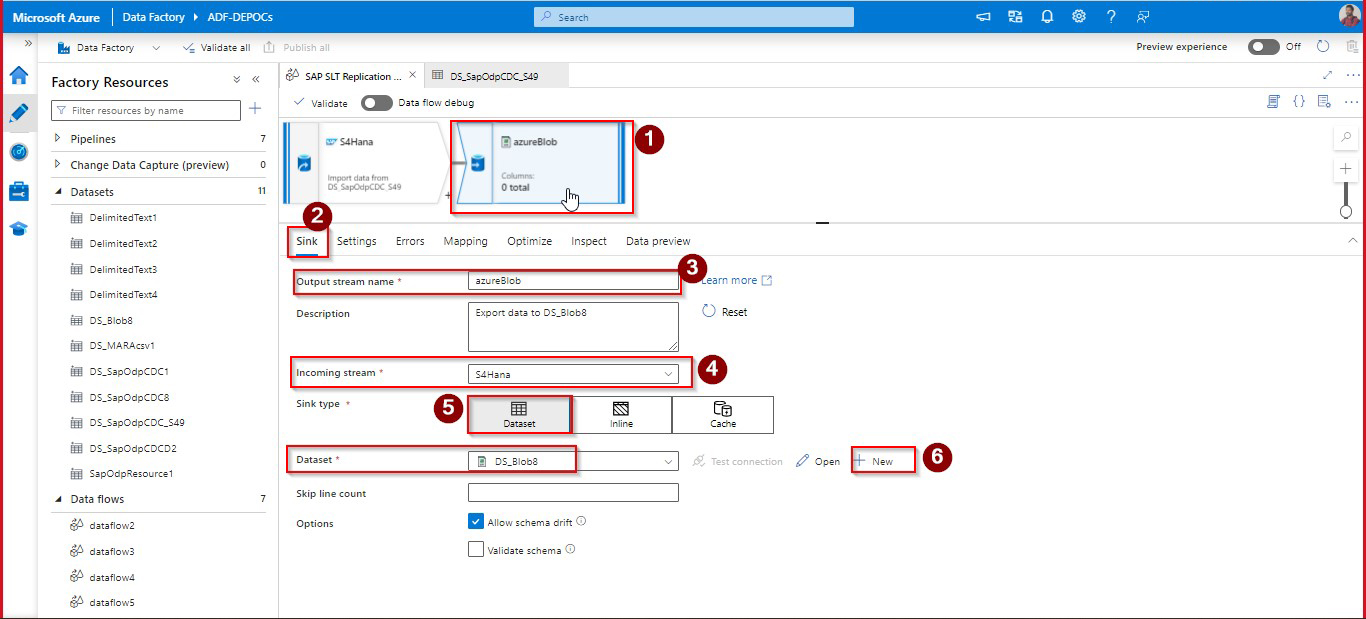1366x619 pixels.
Task: Toggle the Preview experience switch
Action: 1264,47
